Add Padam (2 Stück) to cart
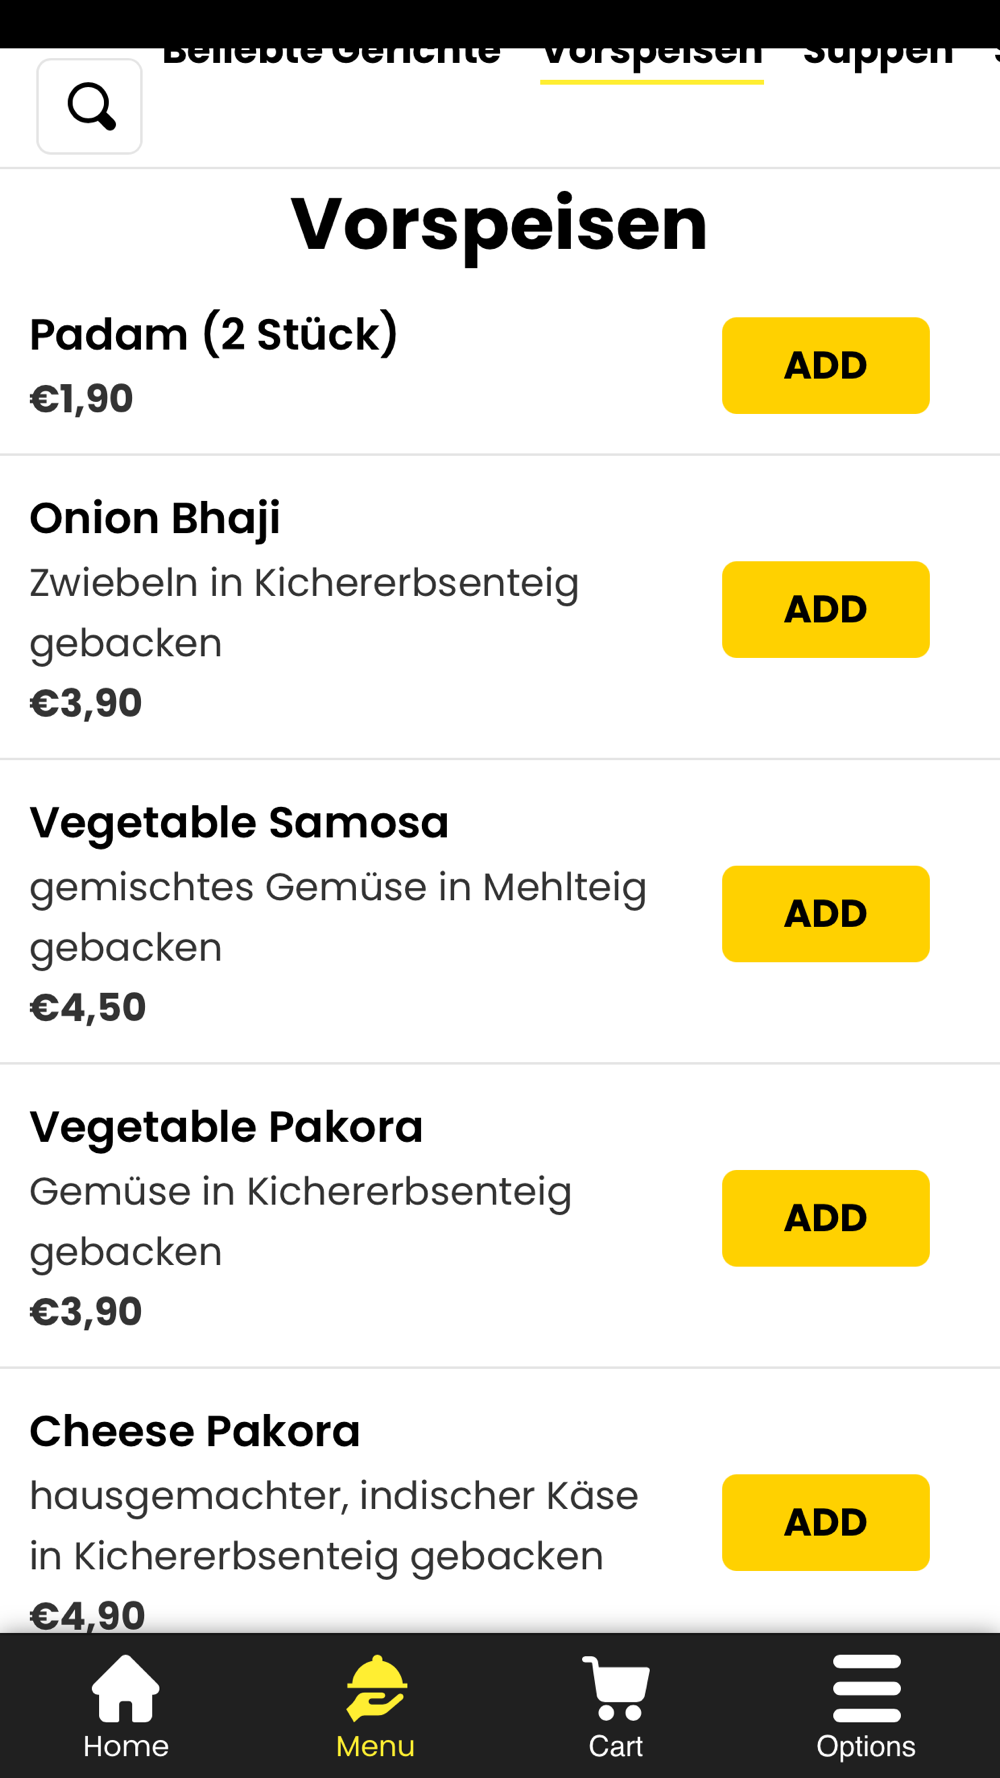Screen dimensions: 1000x1778 [825, 366]
